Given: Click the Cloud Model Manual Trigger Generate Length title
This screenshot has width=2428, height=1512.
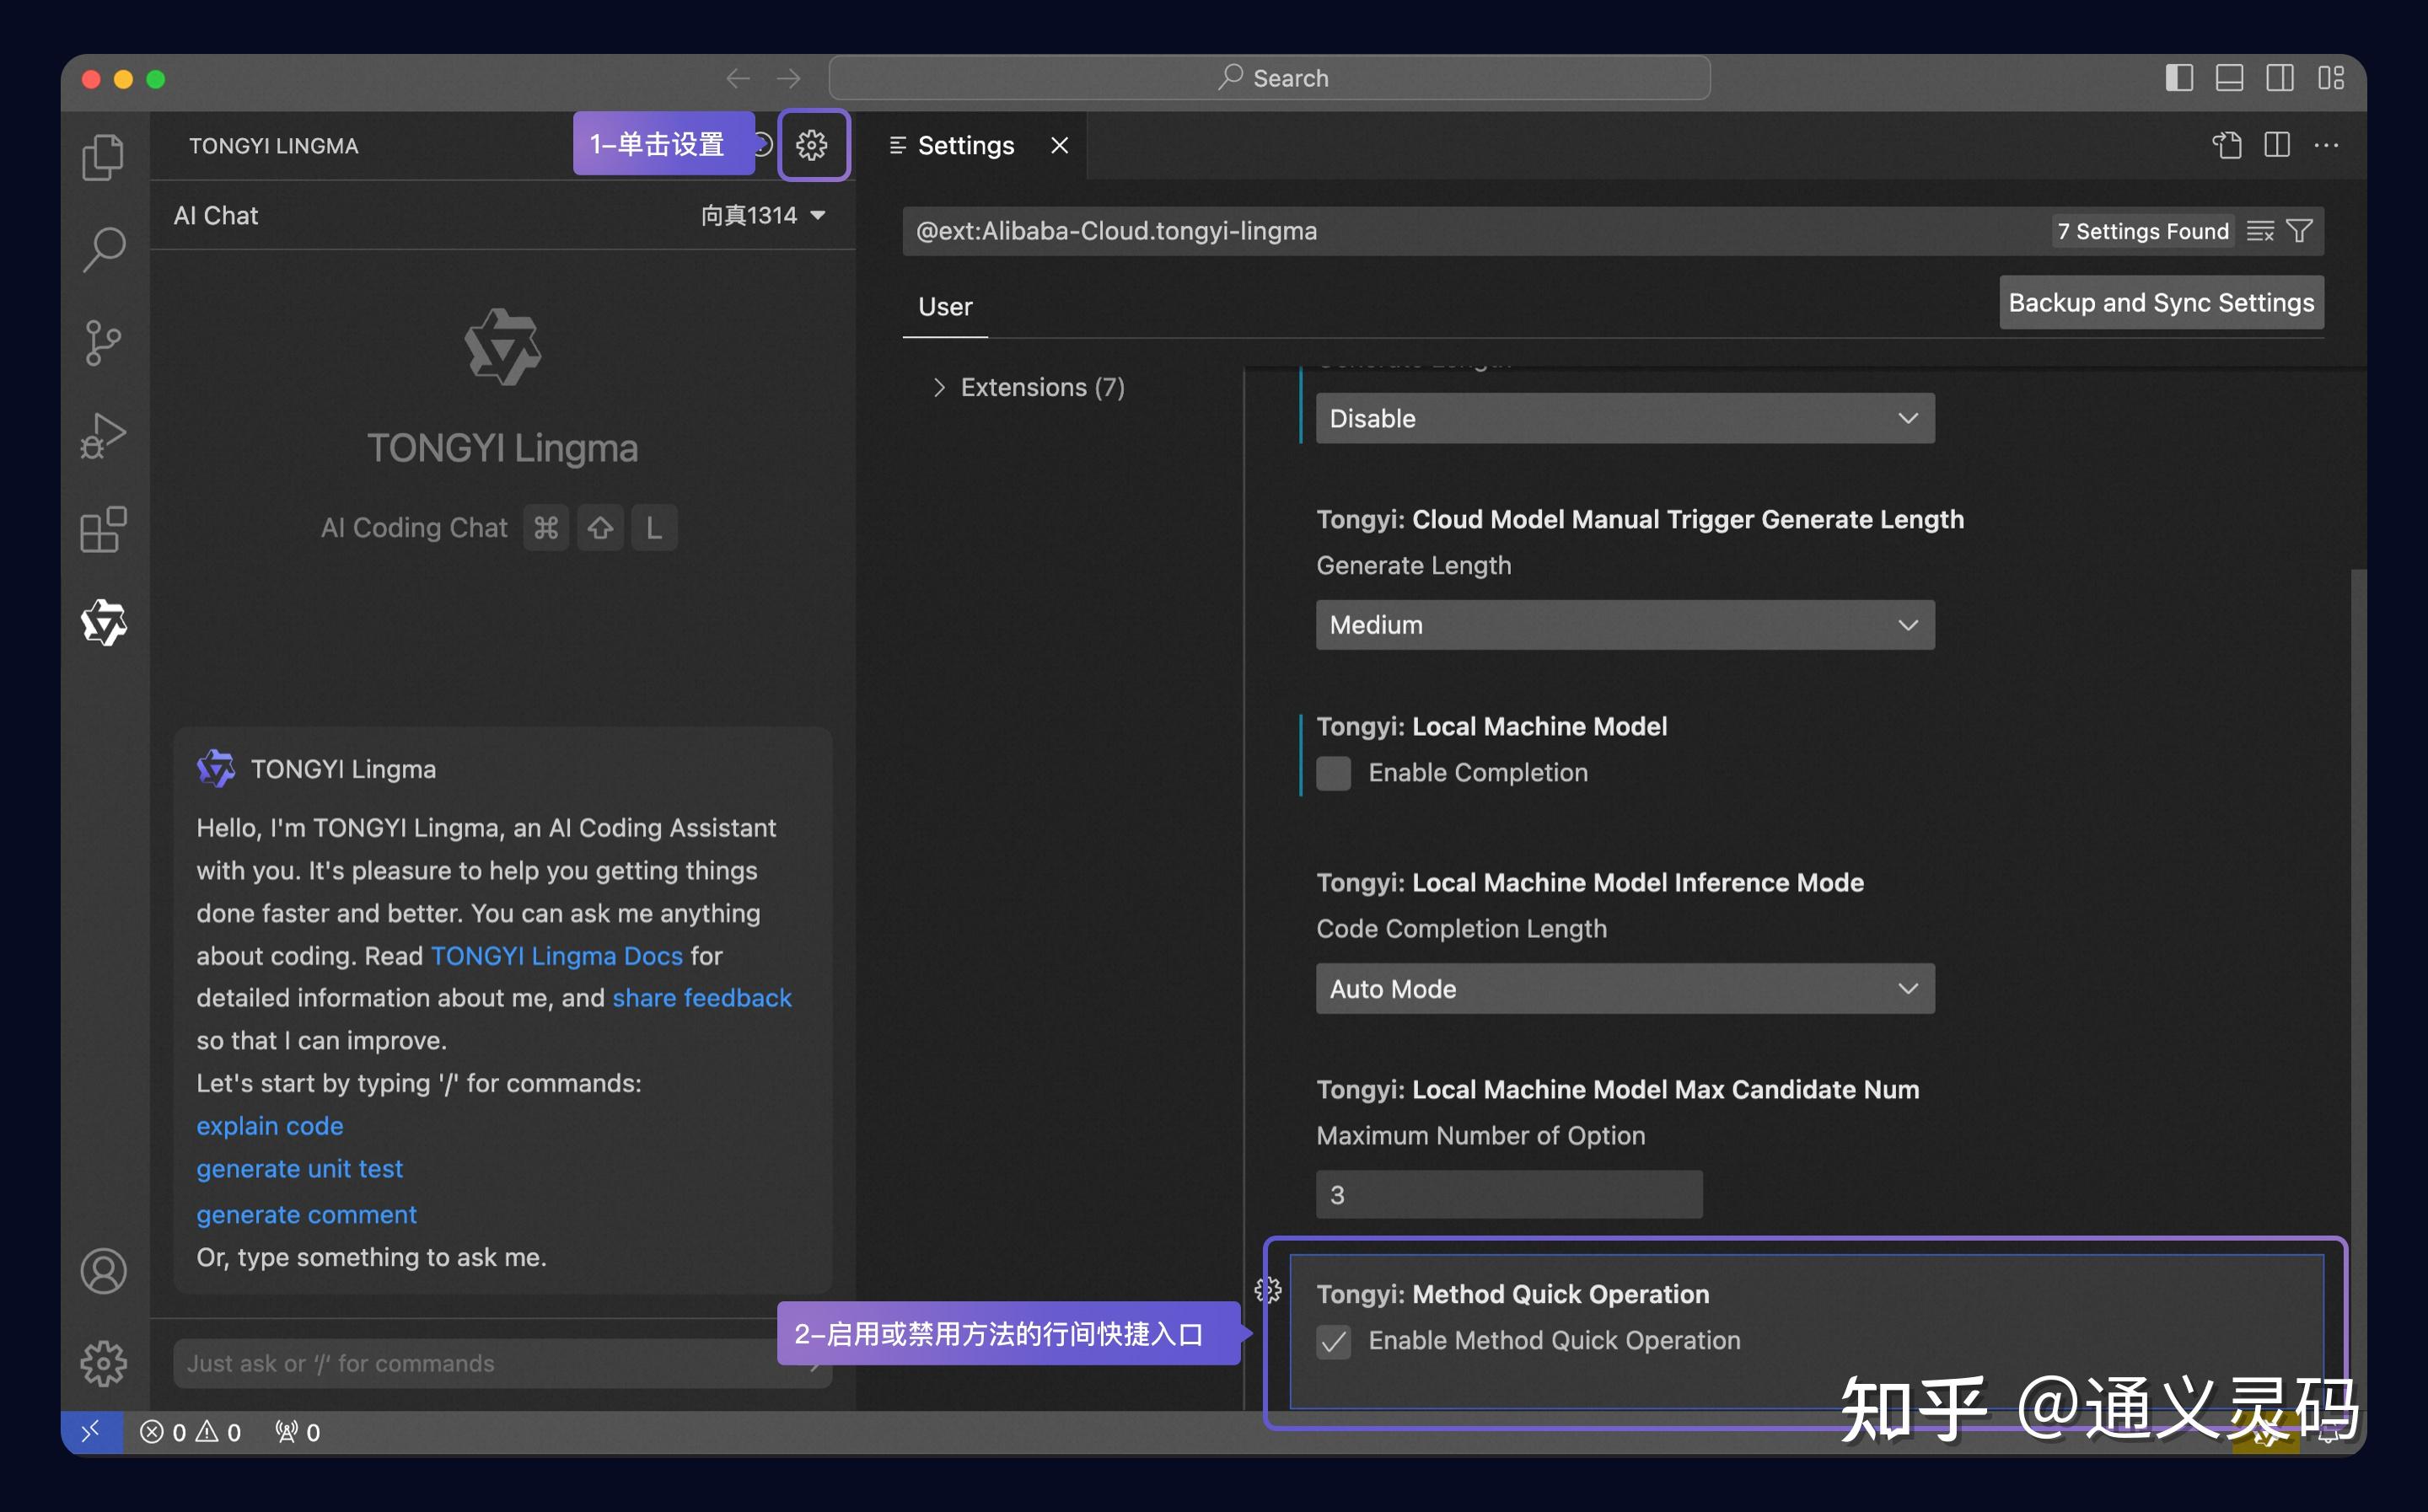Looking at the screenshot, I should click(1640, 520).
